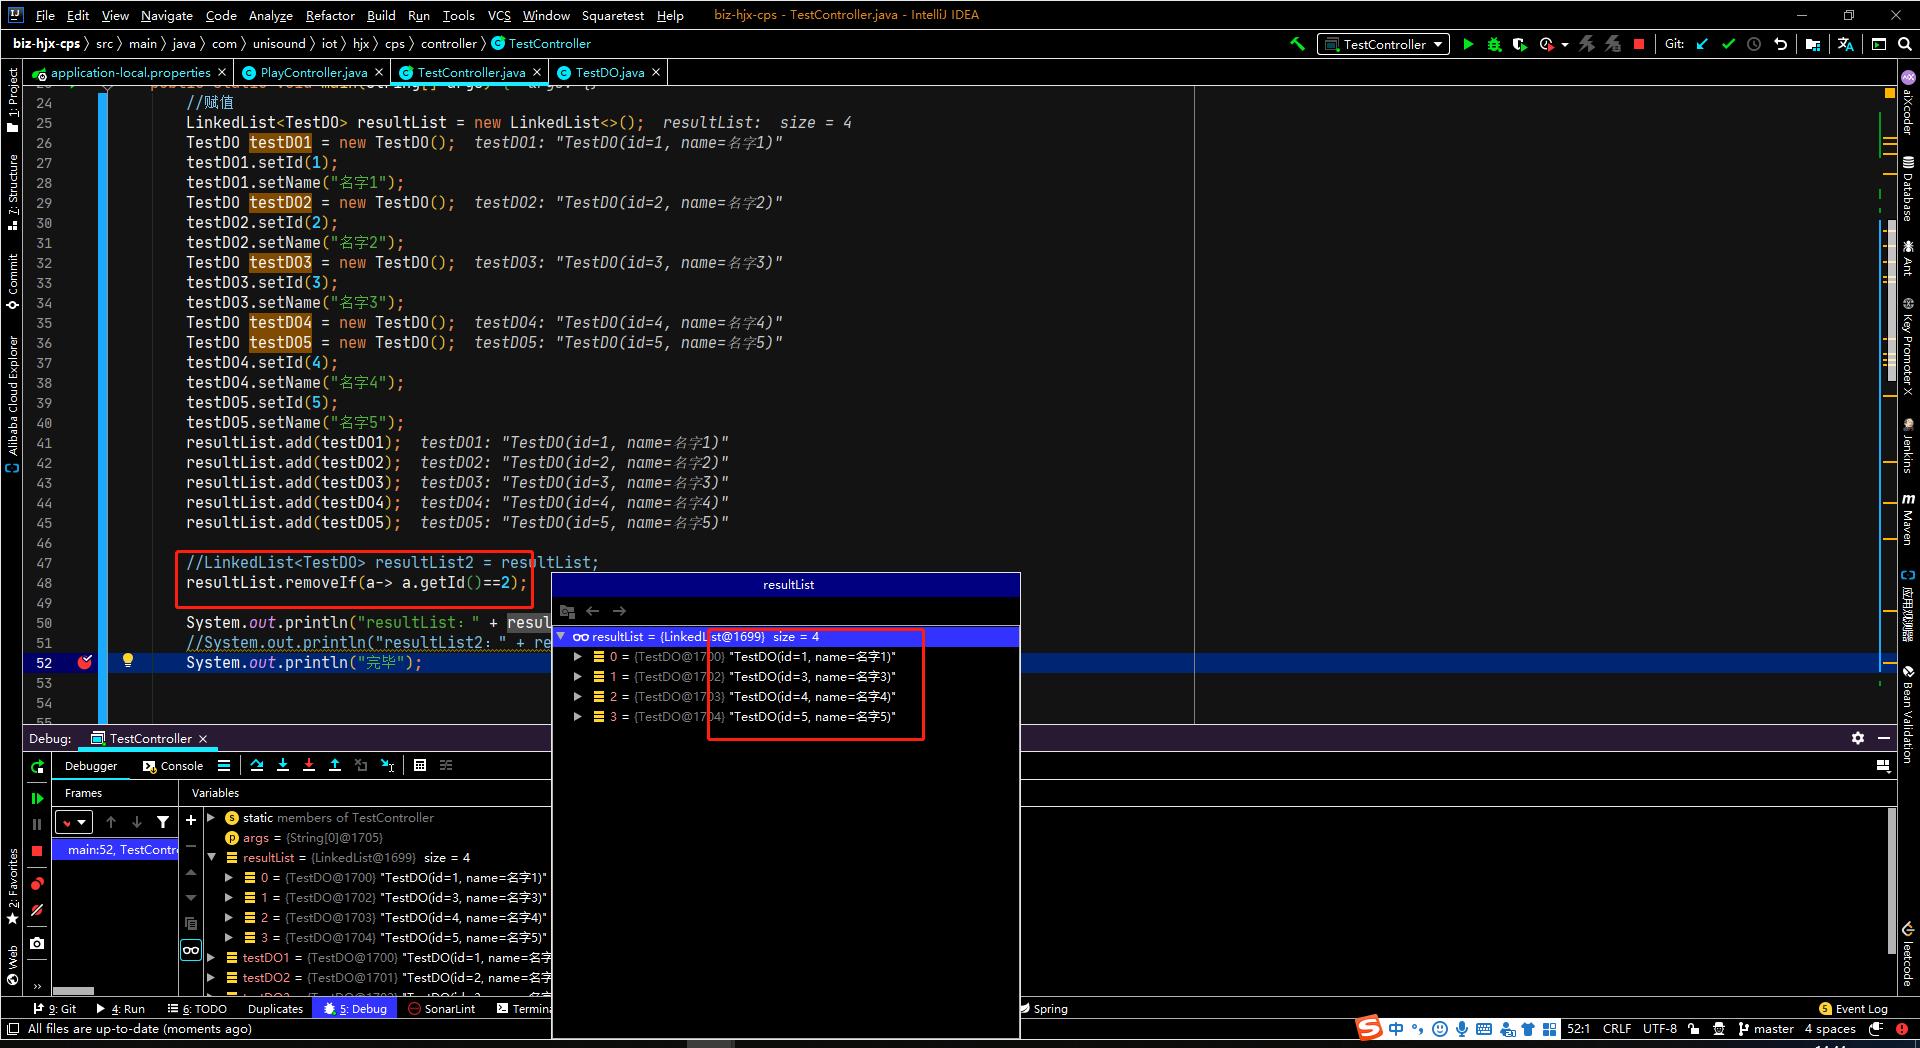Toggle the breakpoint on line 52

pos(85,662)
